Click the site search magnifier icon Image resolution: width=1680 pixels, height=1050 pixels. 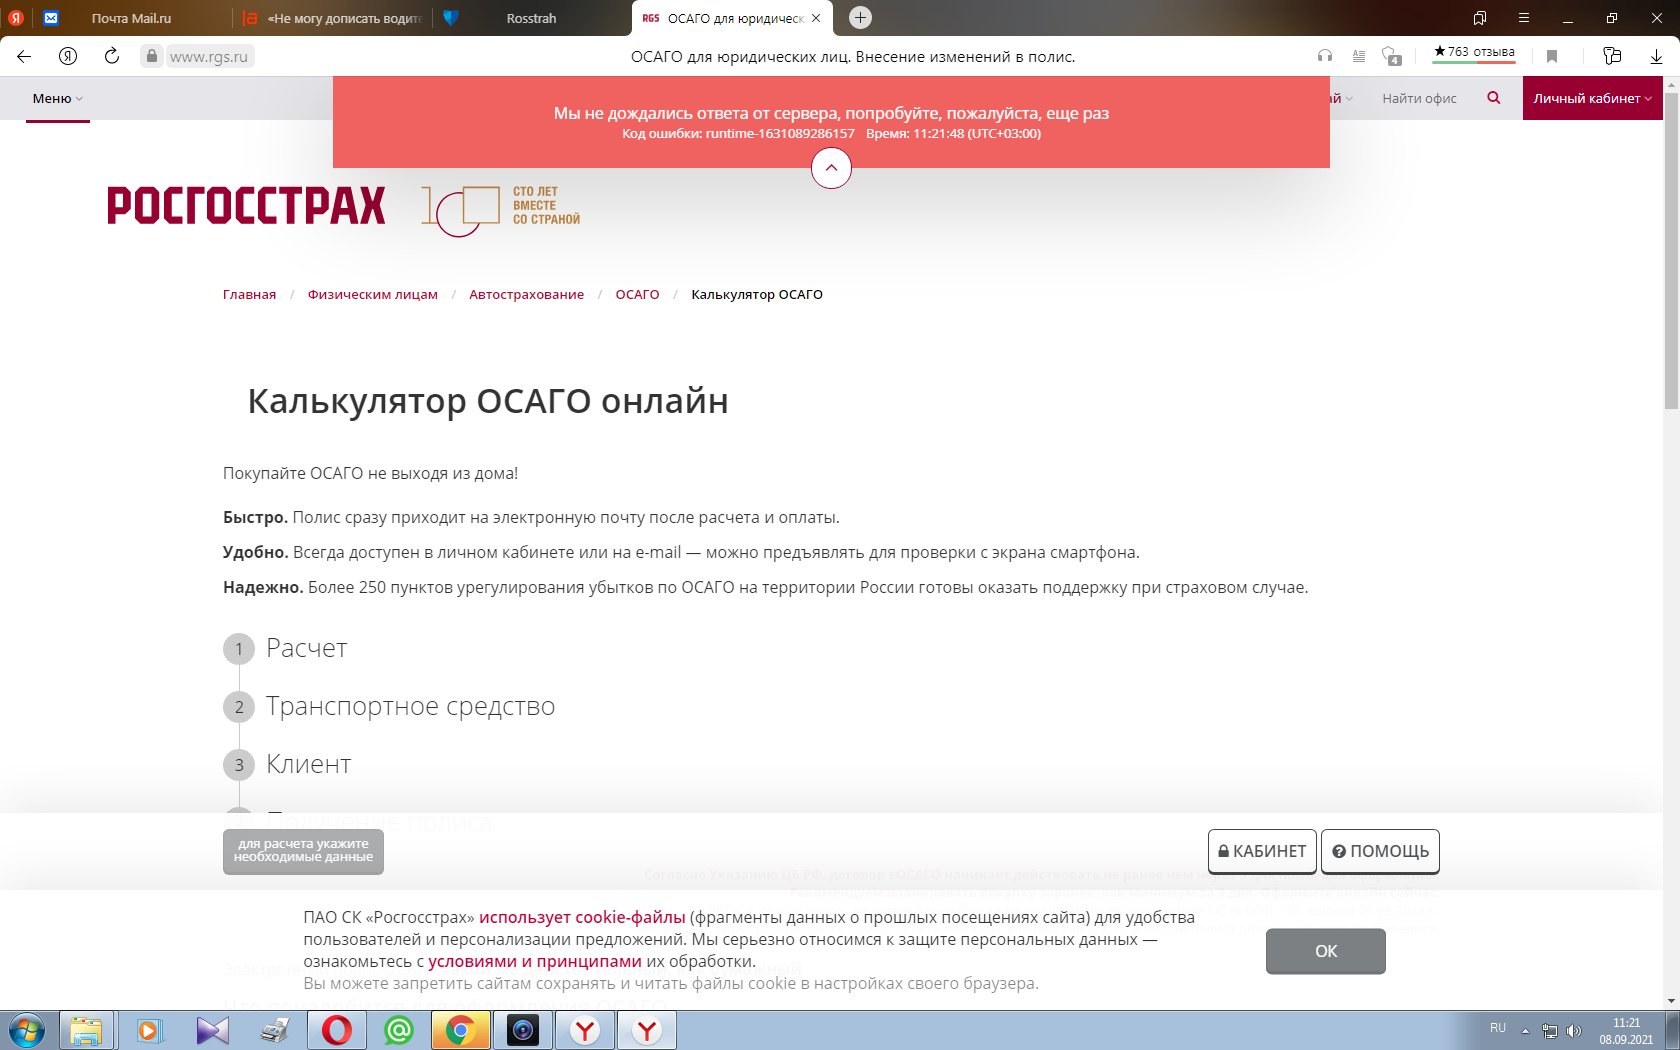[x=1494, y=98]
